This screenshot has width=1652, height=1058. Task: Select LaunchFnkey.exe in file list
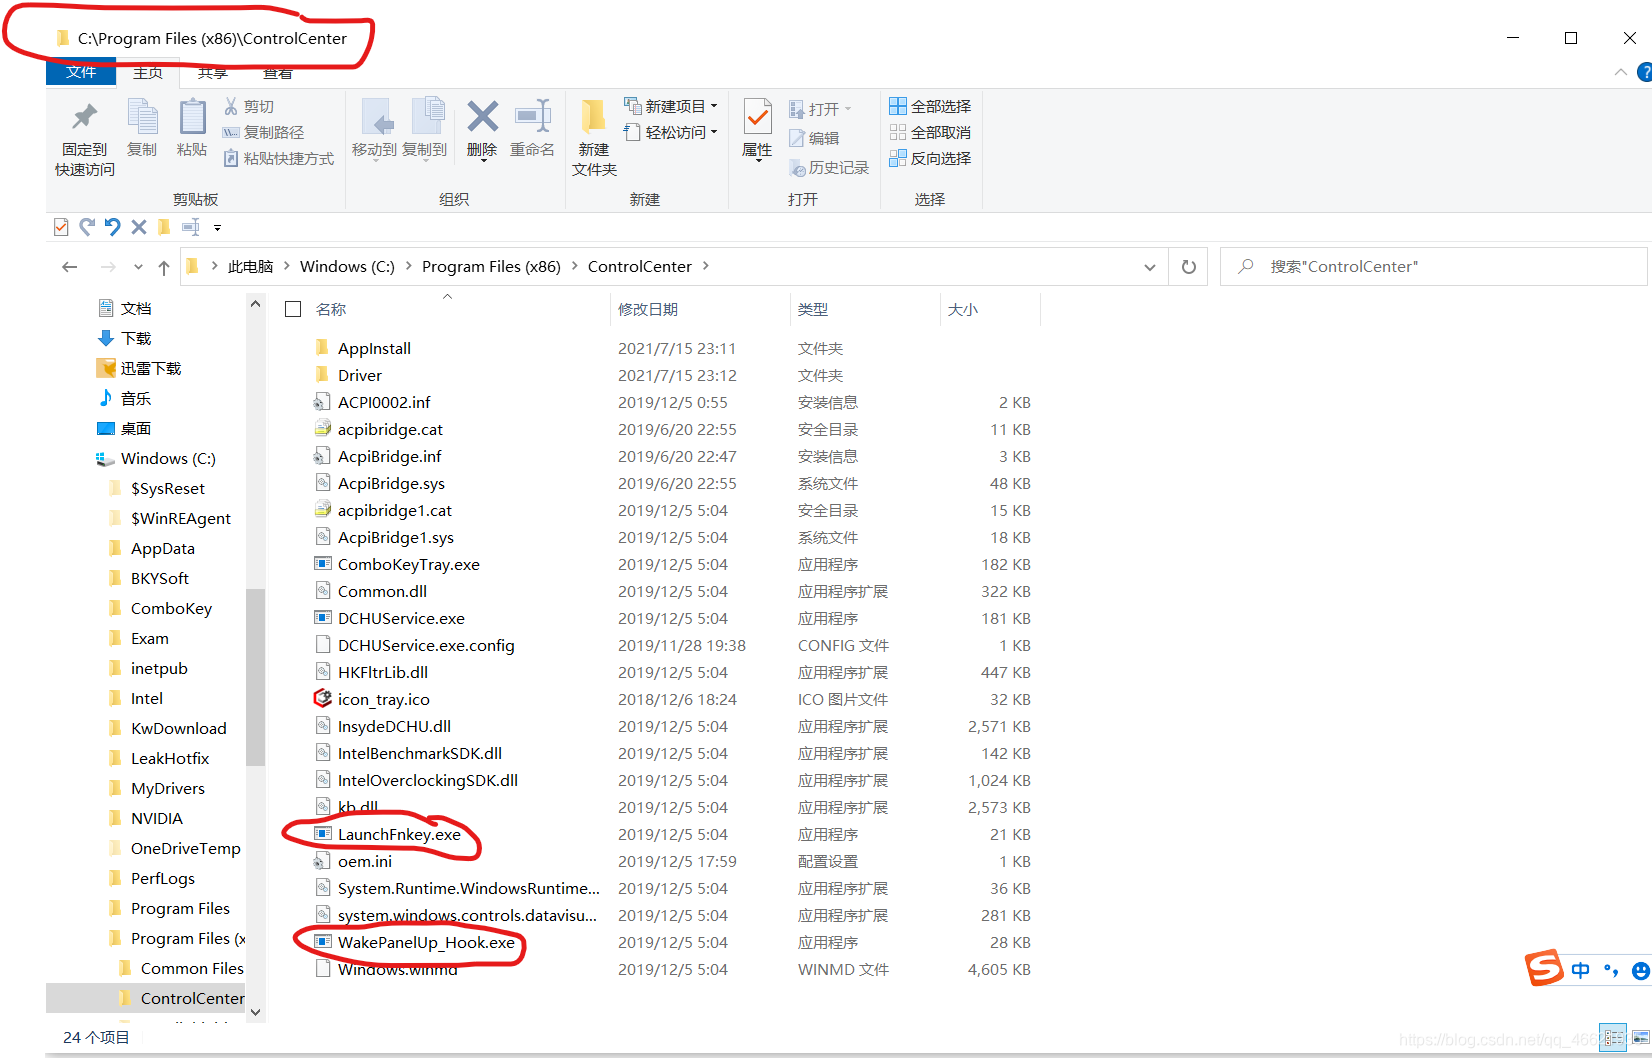(x=399, y=834)
